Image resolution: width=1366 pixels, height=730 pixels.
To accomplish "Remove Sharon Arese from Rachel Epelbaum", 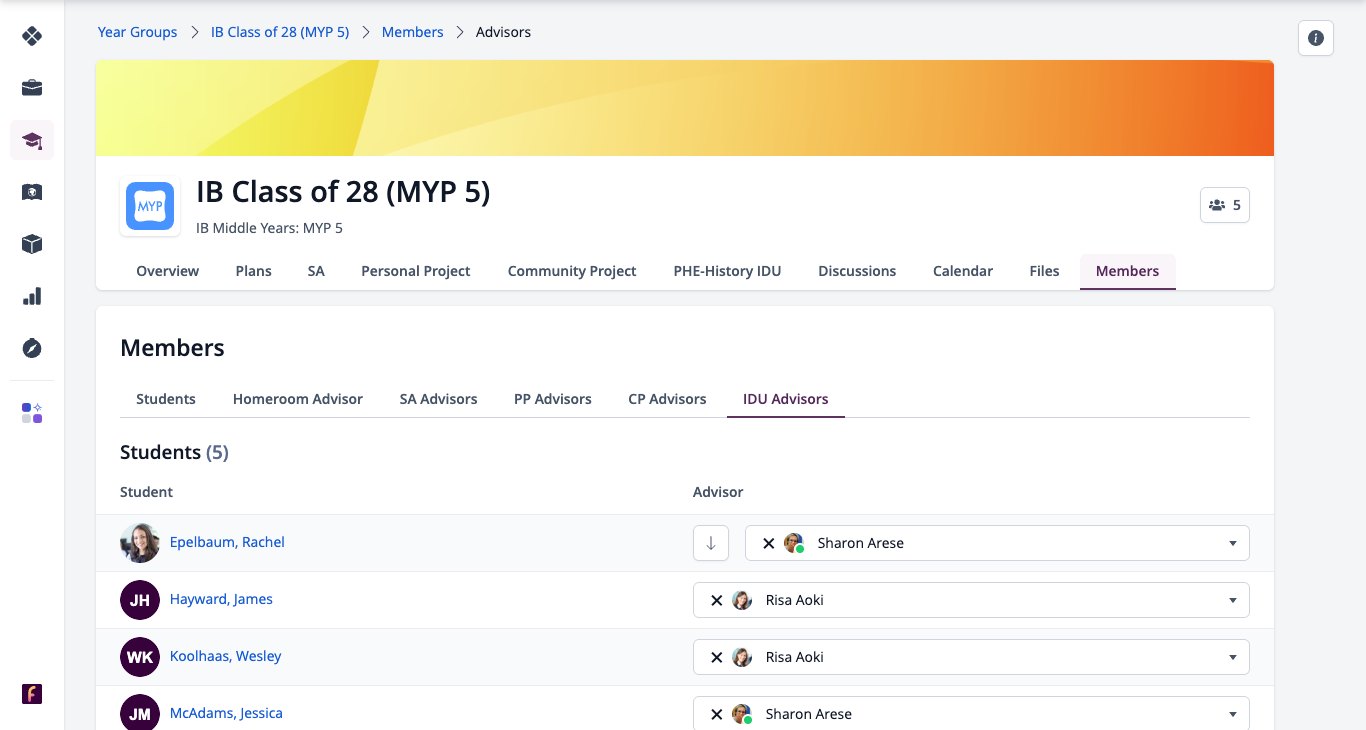I will (x=768, y=543).
